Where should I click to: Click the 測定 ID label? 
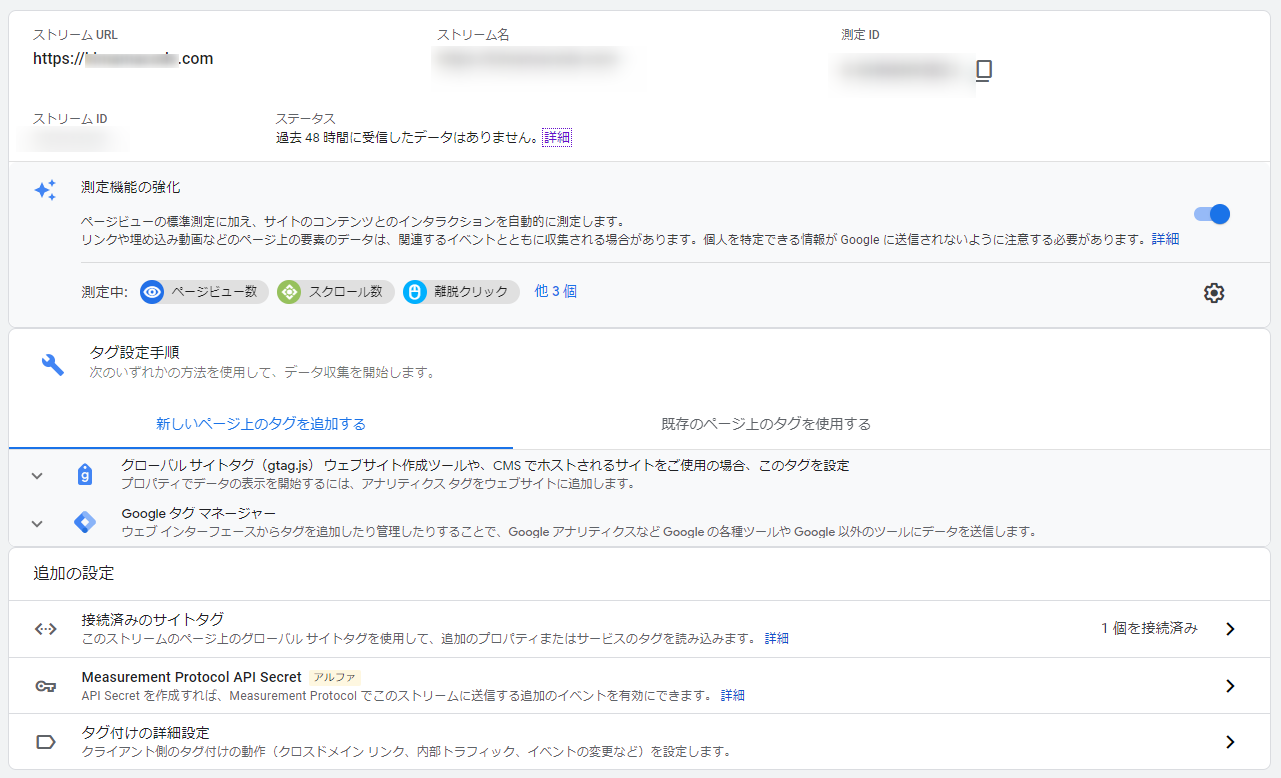[x=861, y=35]
